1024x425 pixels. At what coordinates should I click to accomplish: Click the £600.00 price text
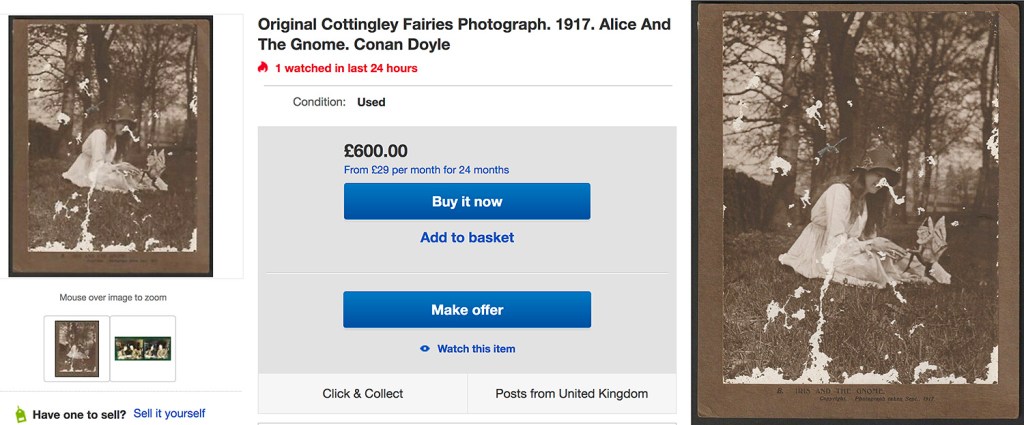point(375,151)
